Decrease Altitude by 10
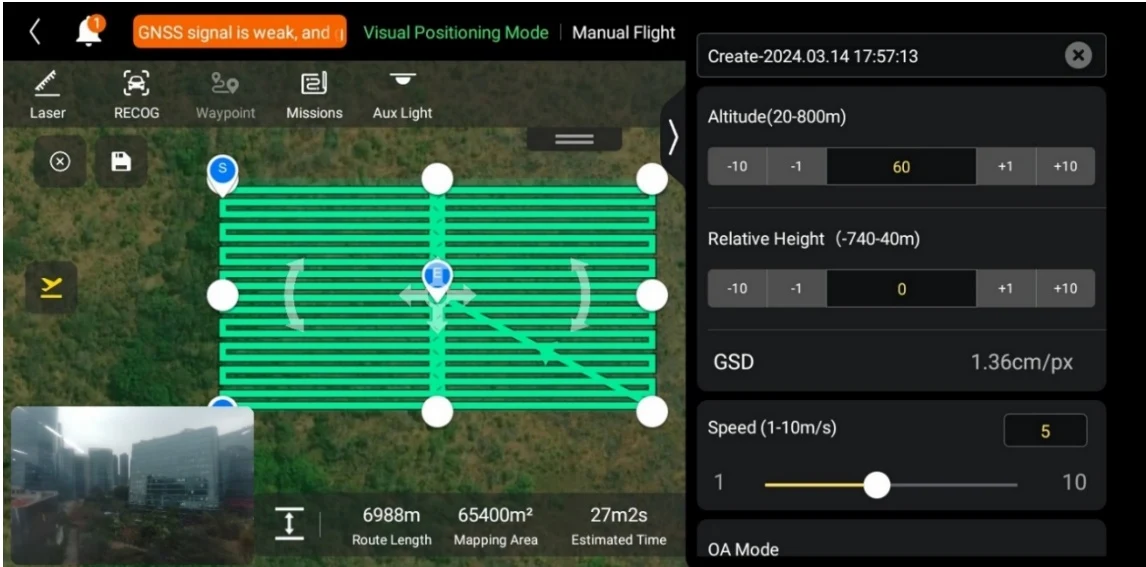Screen dimensions: 1146x567 tap(737, 167)
